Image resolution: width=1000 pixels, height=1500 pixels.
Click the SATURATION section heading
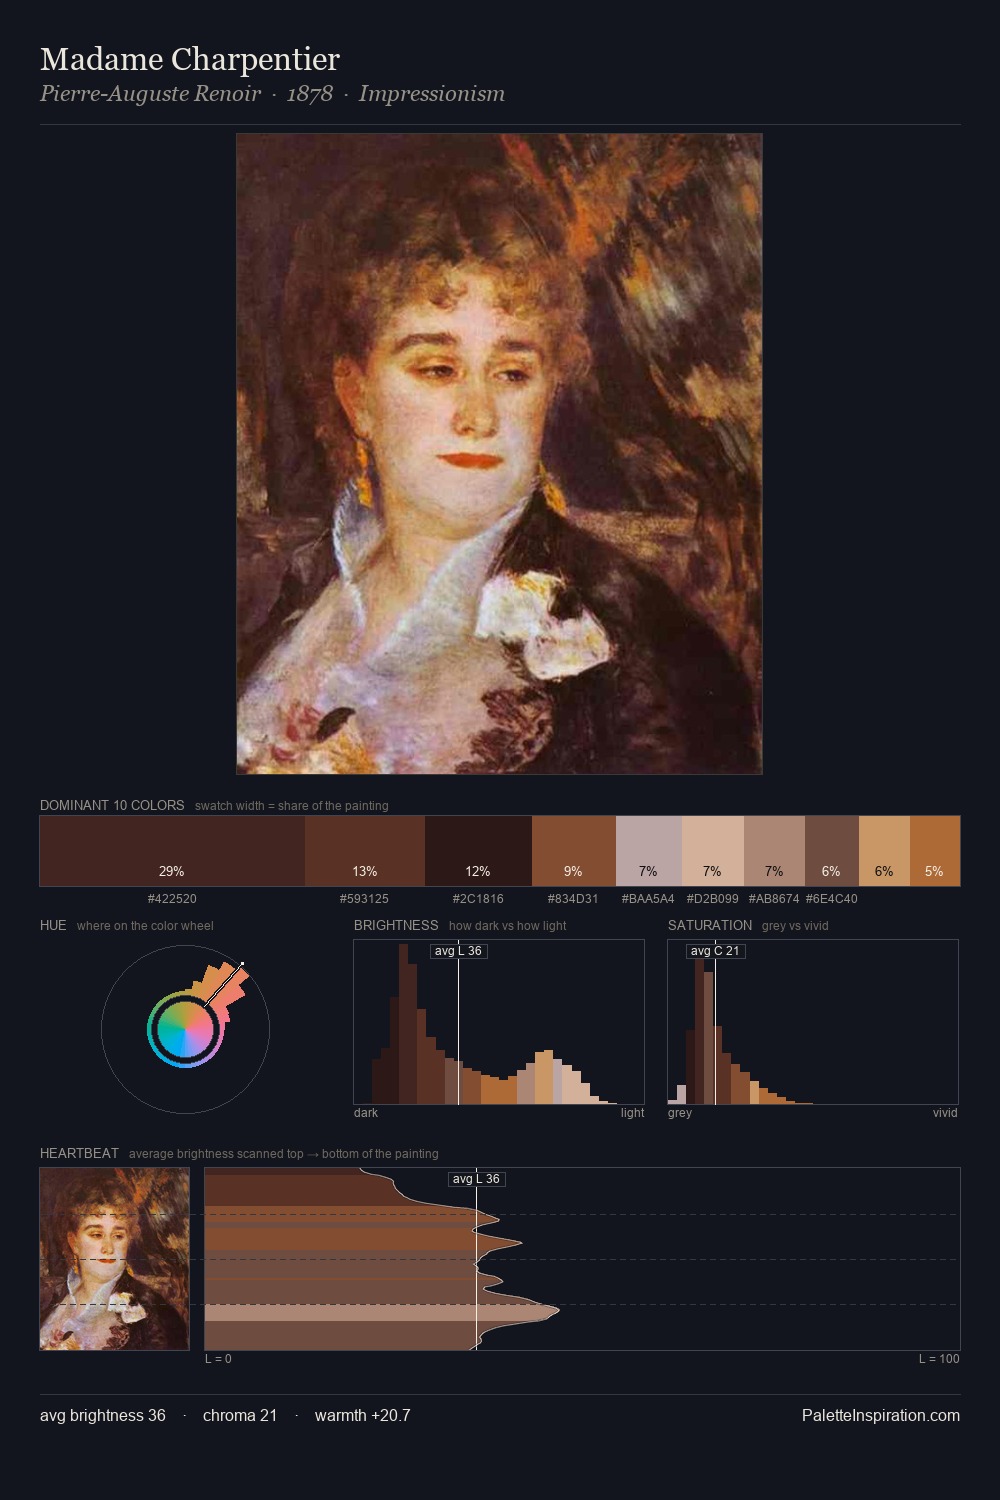tap(710, 925)
